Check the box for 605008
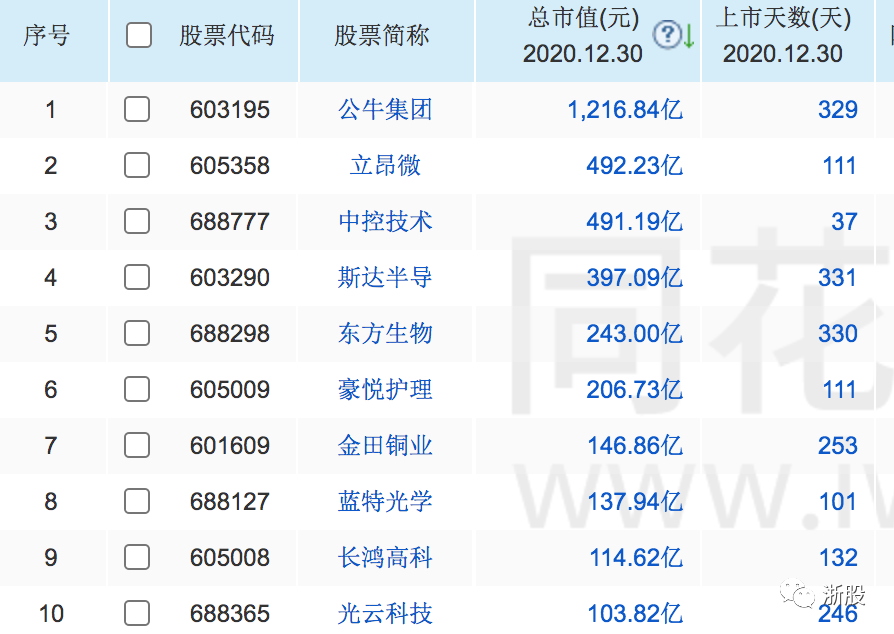The image size is (894, 634). (x=137, y=557)
